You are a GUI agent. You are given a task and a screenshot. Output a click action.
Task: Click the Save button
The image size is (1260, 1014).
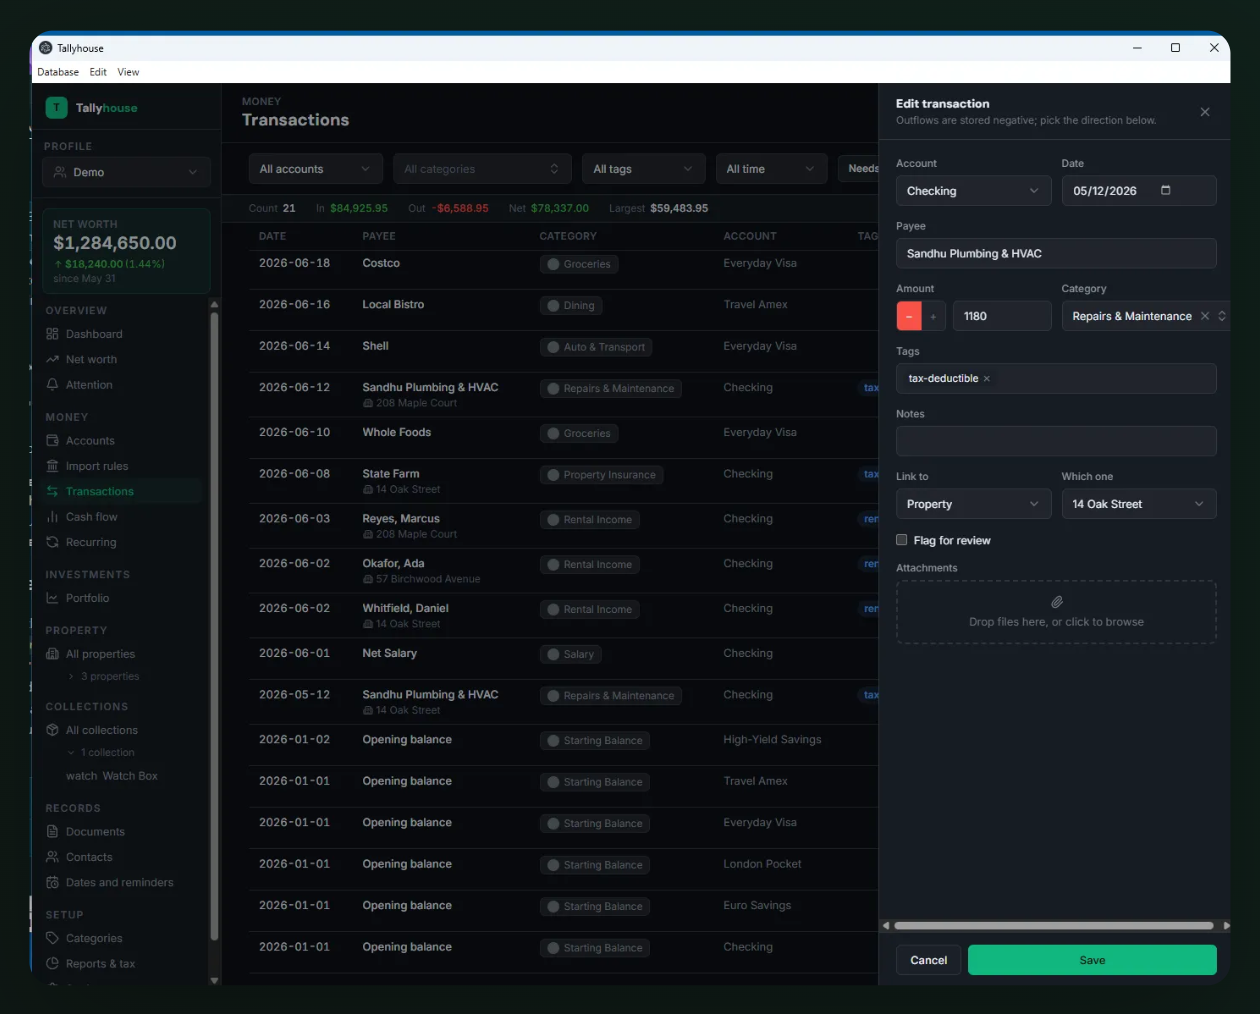[x=1092, y=960]
